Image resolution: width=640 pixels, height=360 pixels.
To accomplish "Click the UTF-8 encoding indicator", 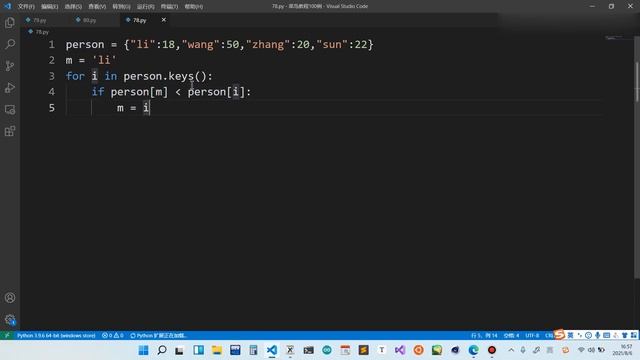I will 532,336.
